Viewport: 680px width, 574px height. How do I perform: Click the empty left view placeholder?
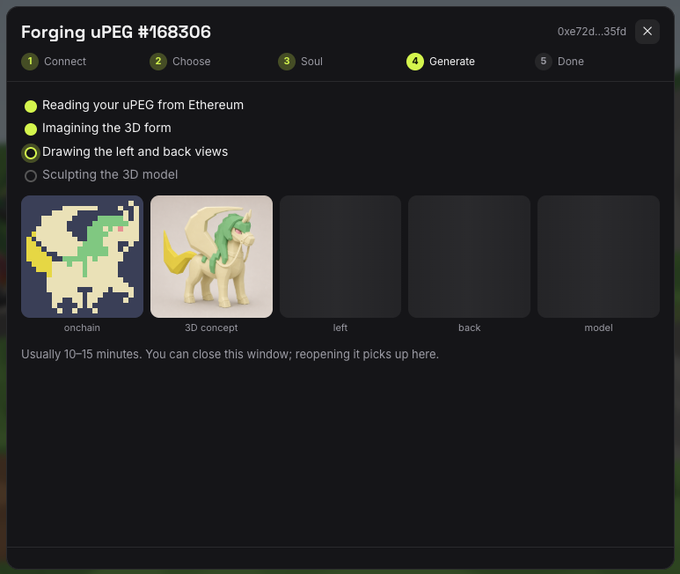pyautogui.click(x=340, y=256)
